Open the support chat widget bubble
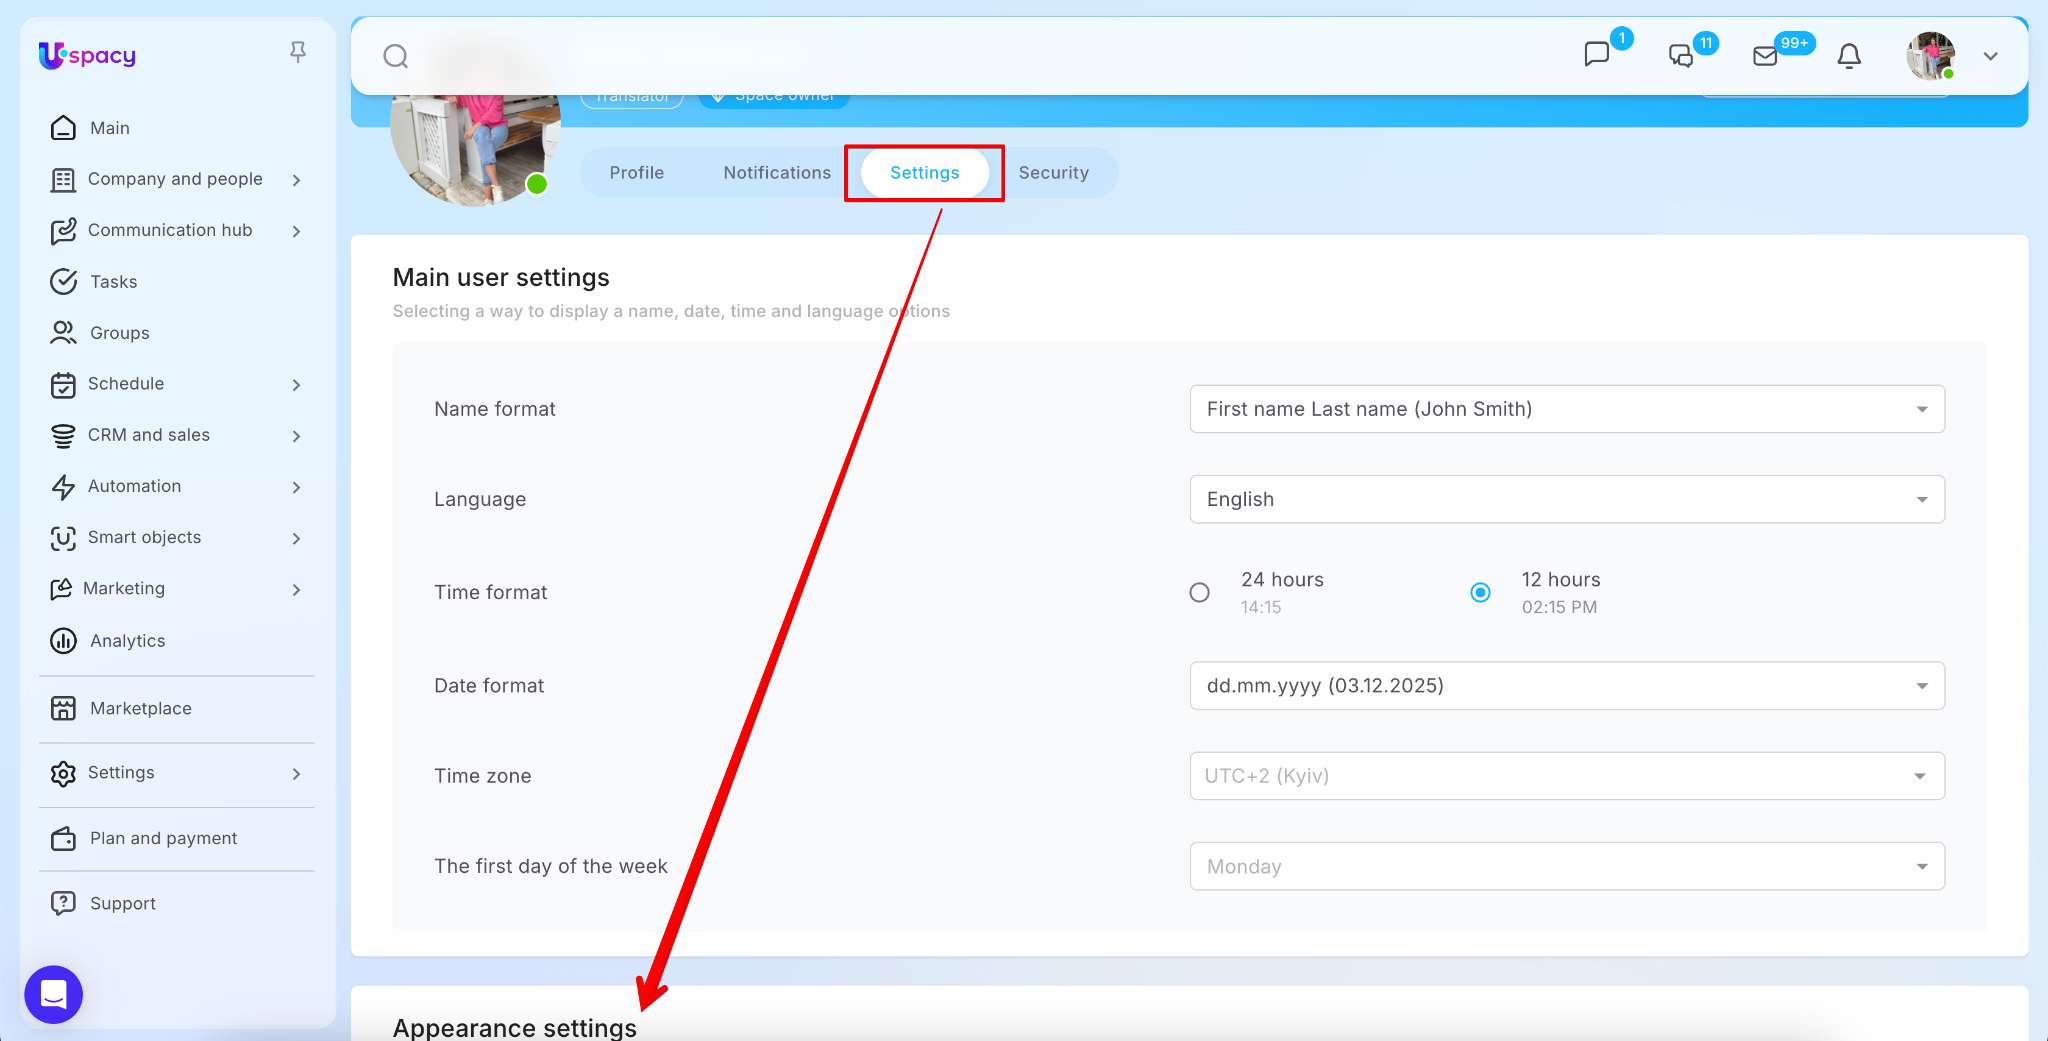The height and width of the screenshot is (1041, 2048). click(x=54, y=994)
